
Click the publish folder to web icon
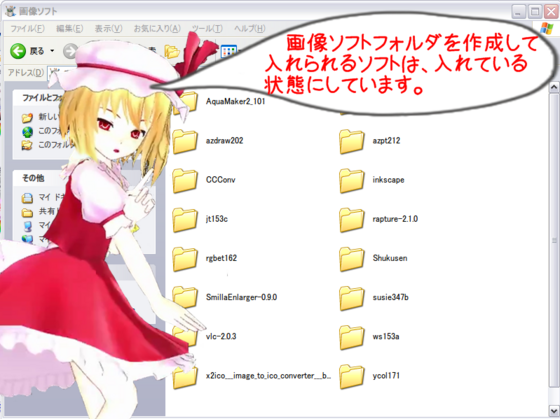[27, 132]
